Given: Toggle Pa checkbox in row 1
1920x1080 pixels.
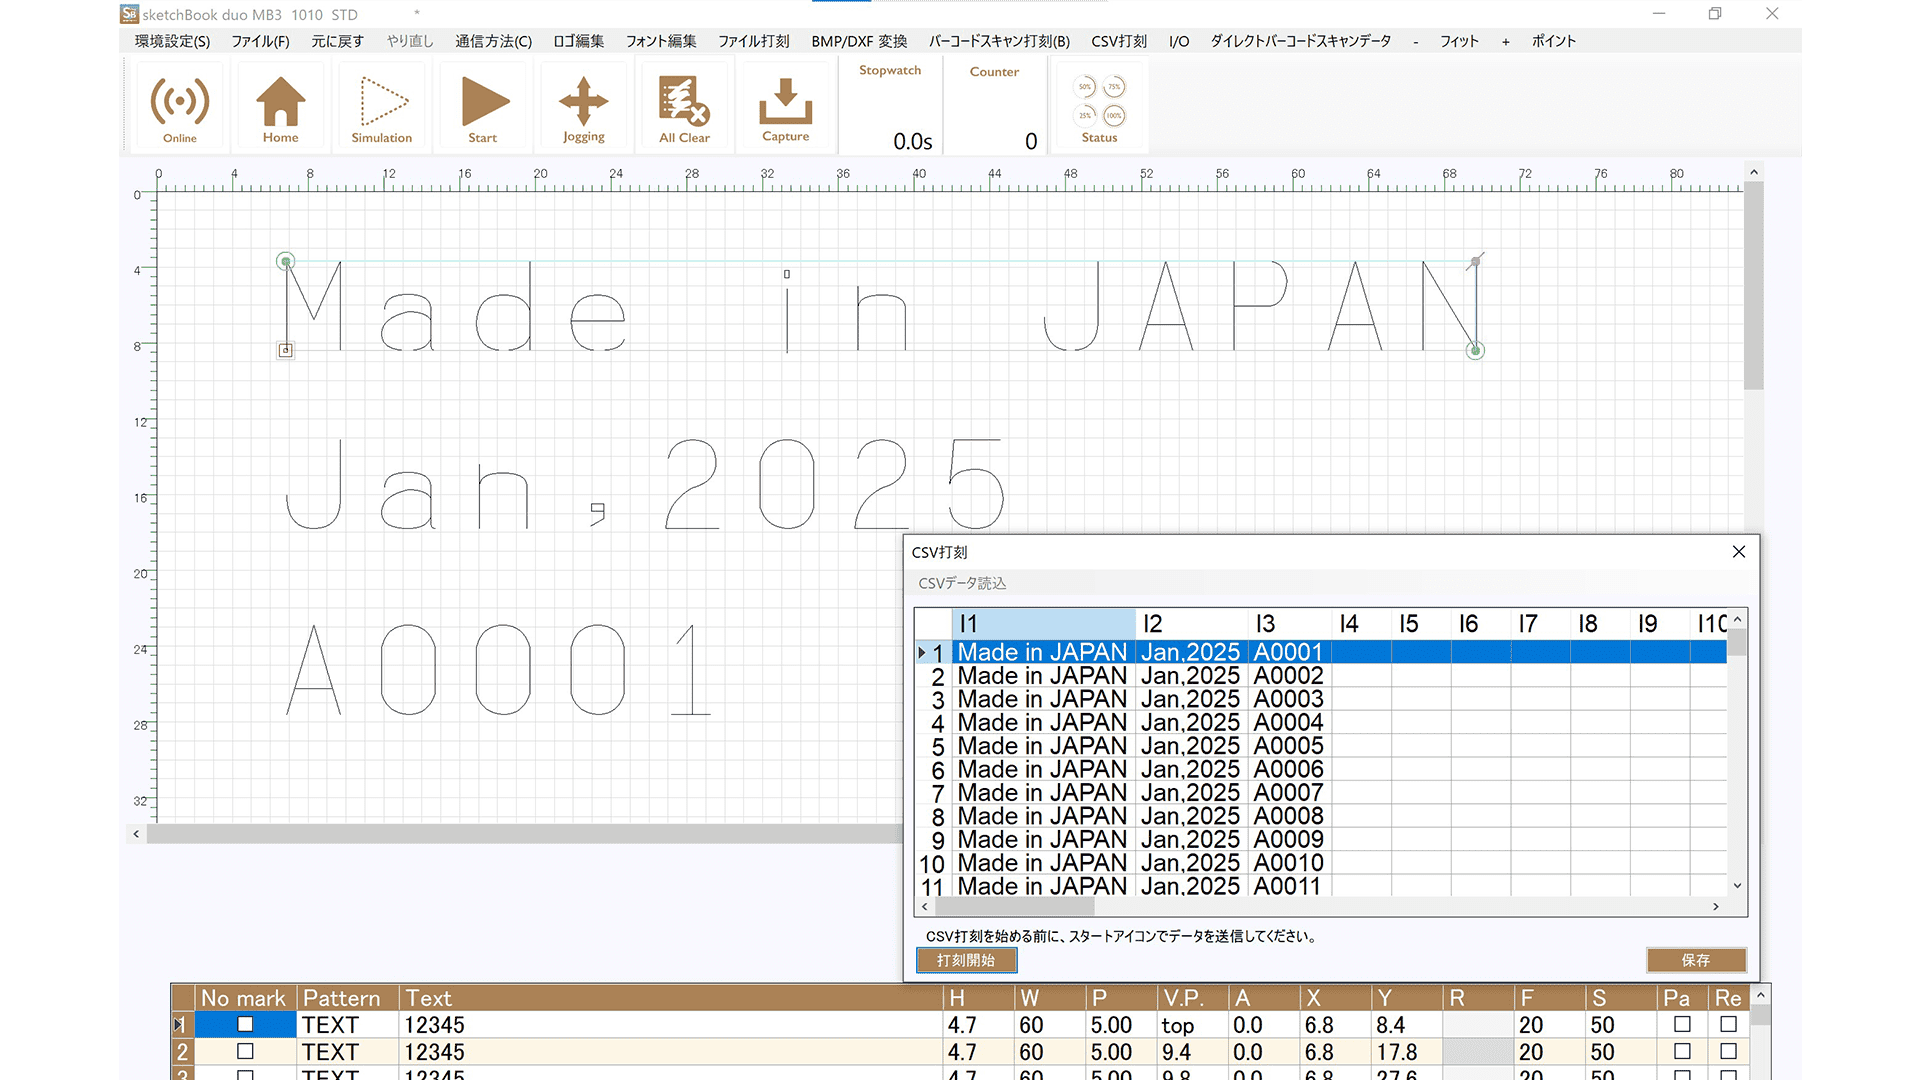Looking at the screenshot, I should point(1682,1024).
